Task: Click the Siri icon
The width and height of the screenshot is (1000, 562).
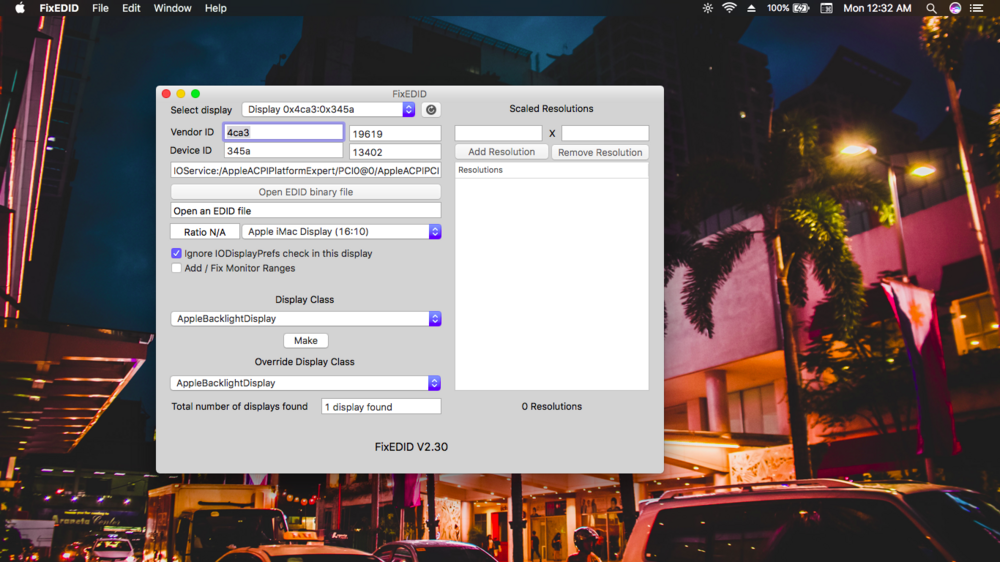Action: (955, 8)
